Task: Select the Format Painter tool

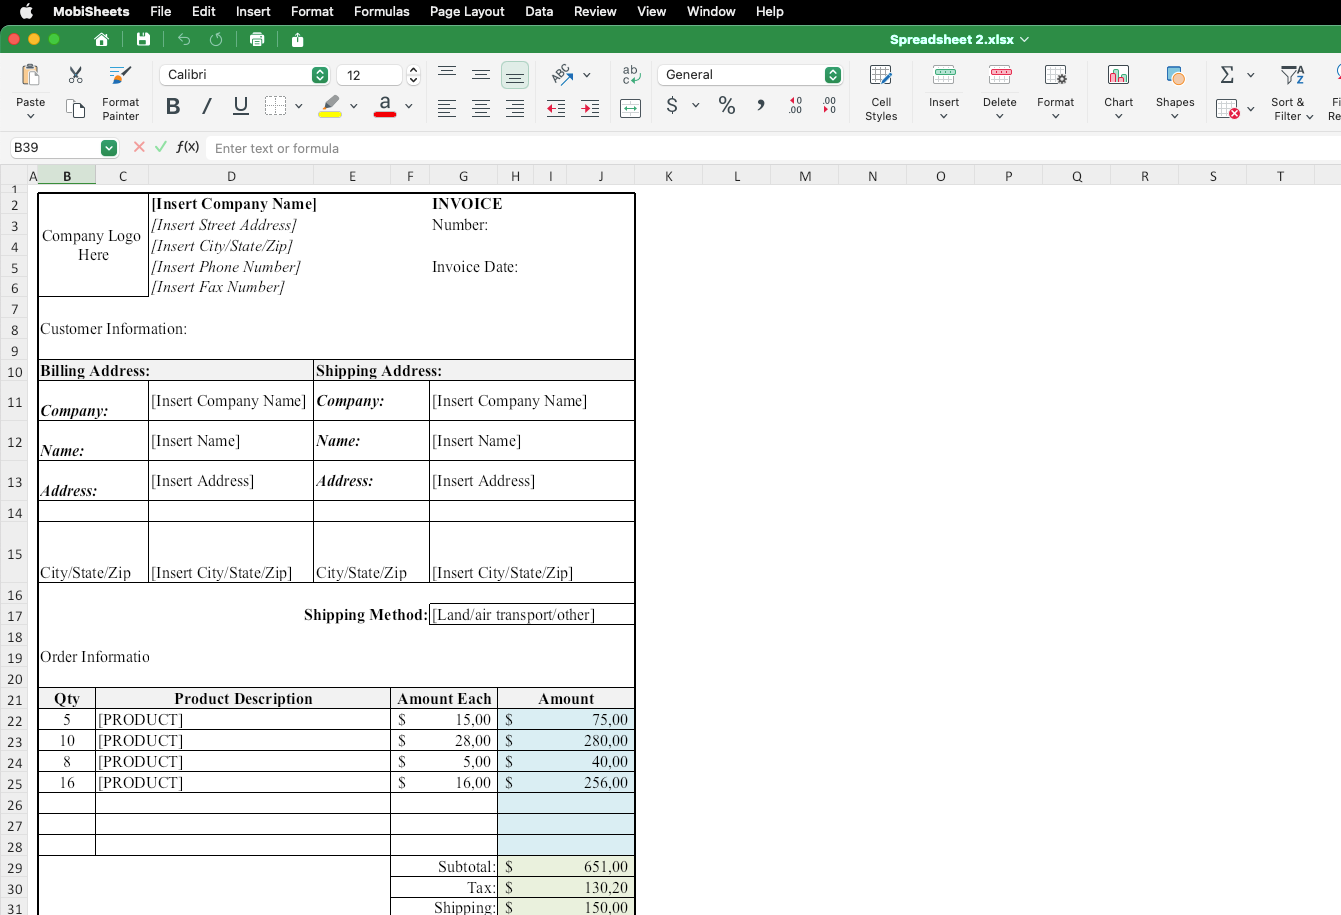Action: [x=120, y=92]
